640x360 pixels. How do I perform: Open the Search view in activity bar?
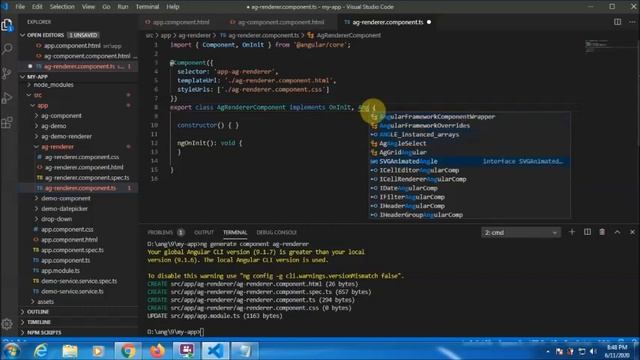(7, 49)
